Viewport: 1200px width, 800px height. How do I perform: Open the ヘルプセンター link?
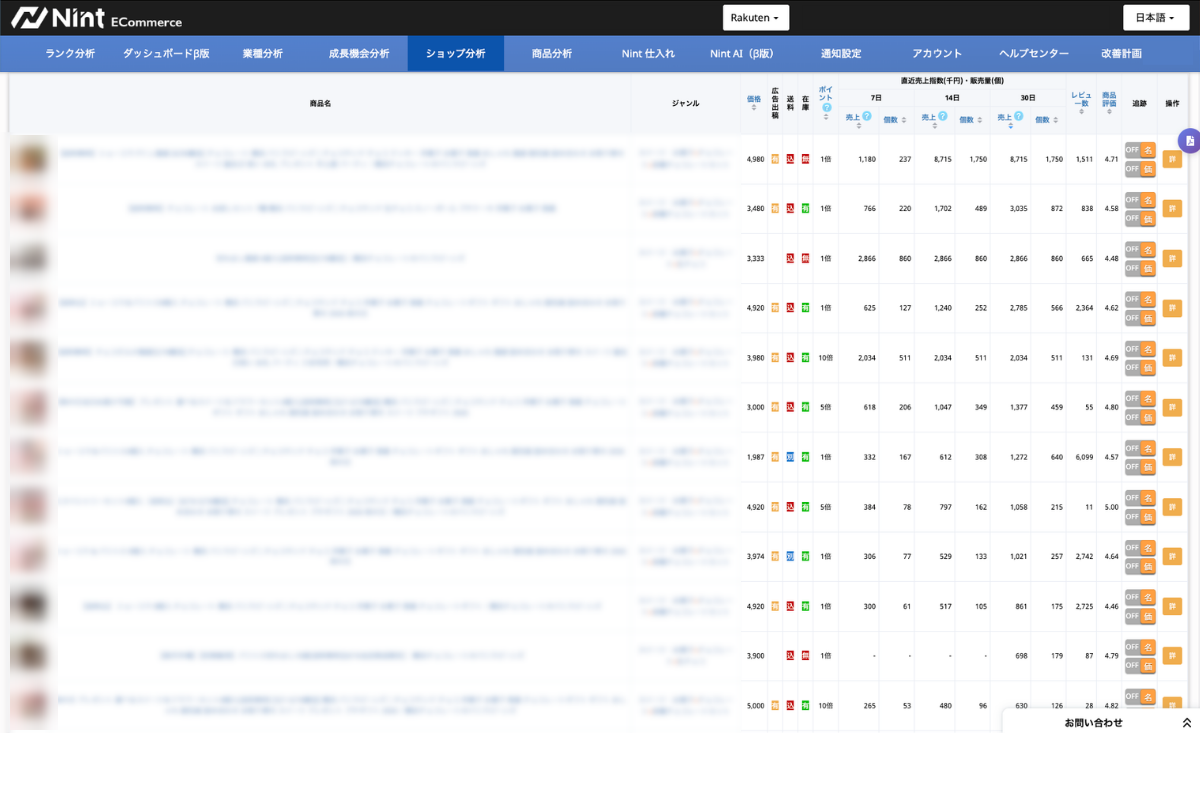(x=1034, y=54)
